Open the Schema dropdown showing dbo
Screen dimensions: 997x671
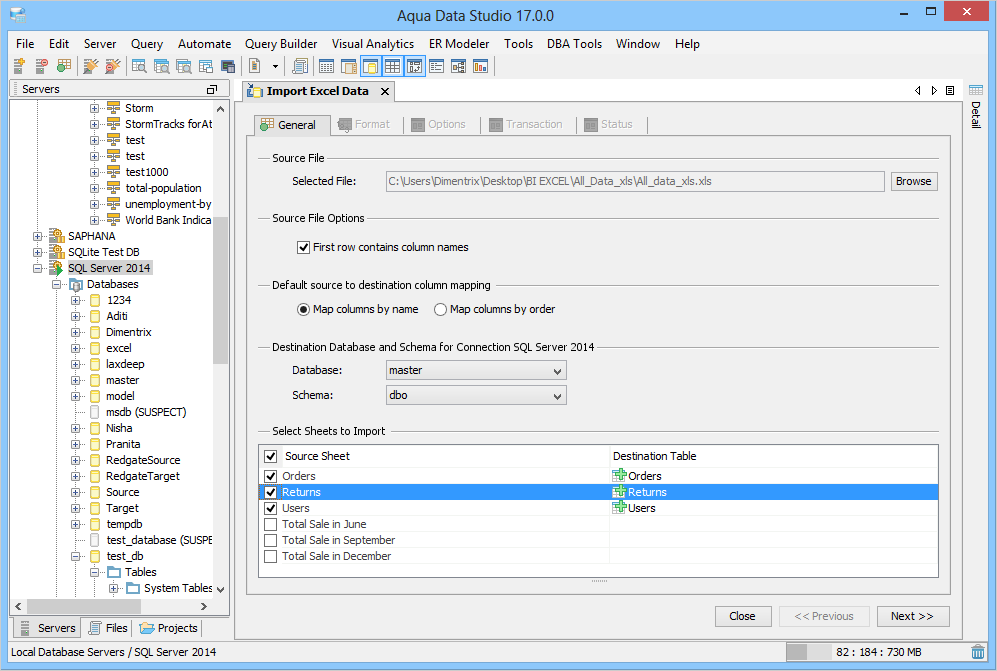click(x=476, y=395)
